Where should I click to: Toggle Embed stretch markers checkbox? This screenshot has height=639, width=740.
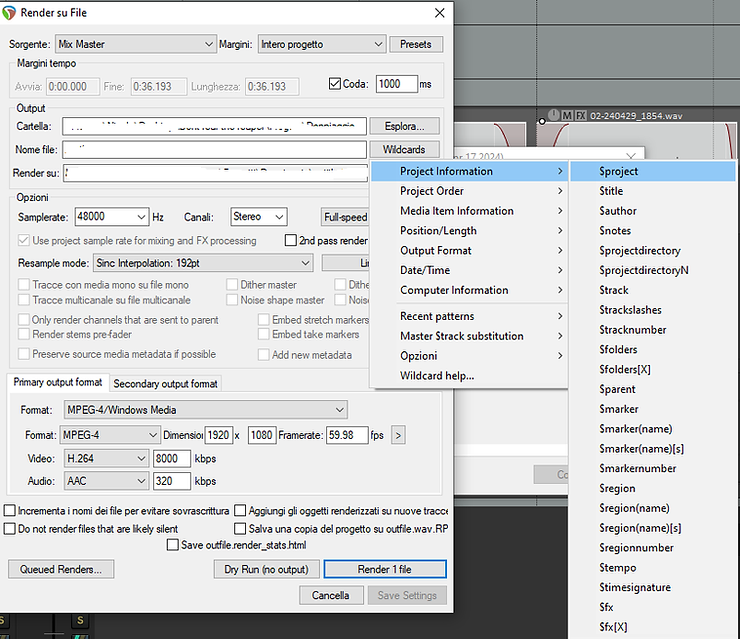264,320
